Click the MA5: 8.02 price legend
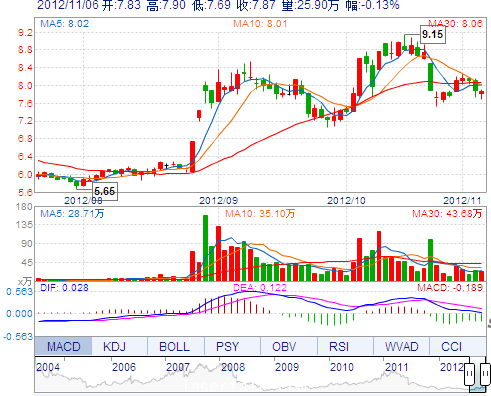The image size is (491, 396). [65, 24]
